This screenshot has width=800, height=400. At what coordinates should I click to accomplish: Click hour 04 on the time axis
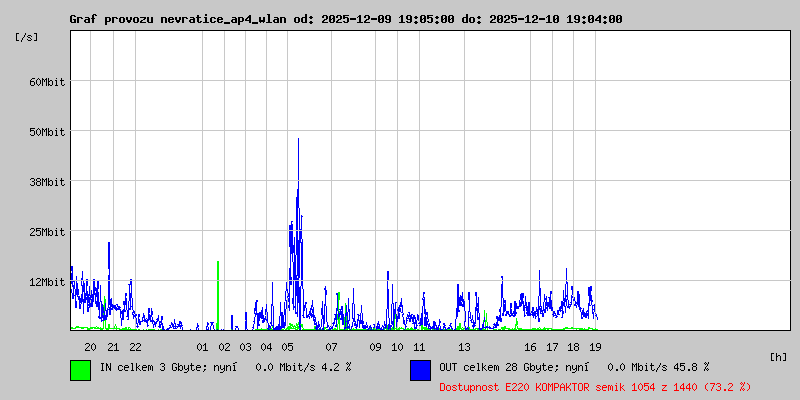pyautogui.click(x=266, y=347)
